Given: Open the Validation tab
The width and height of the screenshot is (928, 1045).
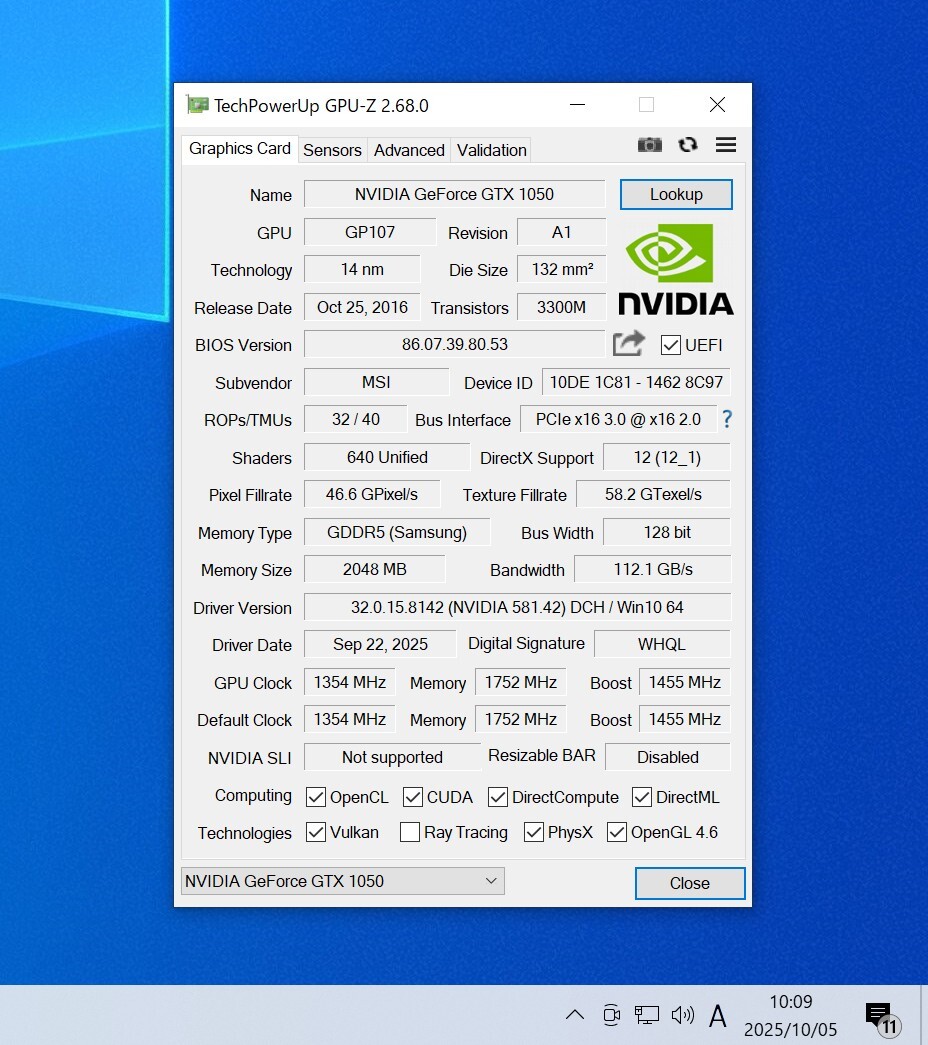Looking at the screenshot, I should click(491, 150).
